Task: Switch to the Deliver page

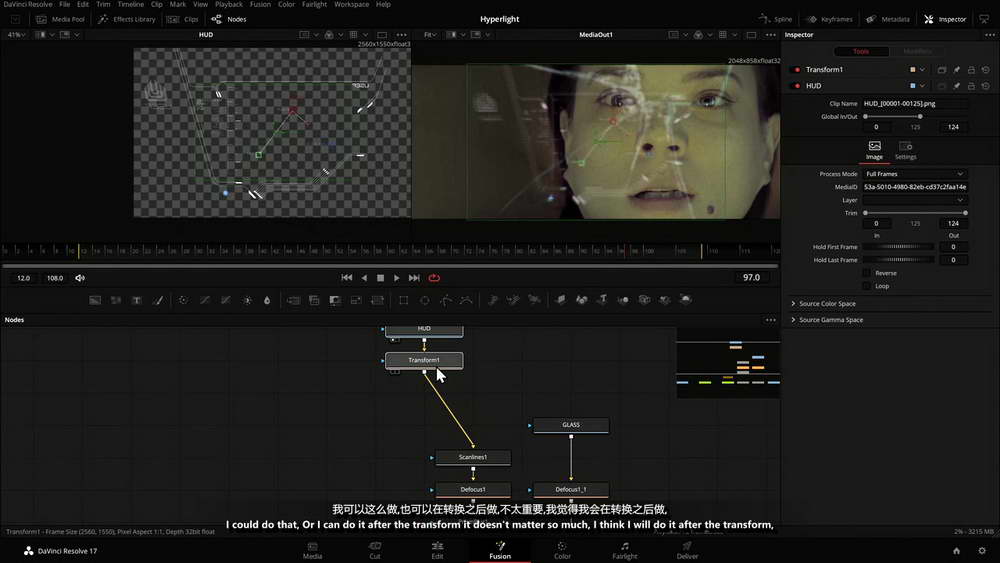Action: (687, 551)
